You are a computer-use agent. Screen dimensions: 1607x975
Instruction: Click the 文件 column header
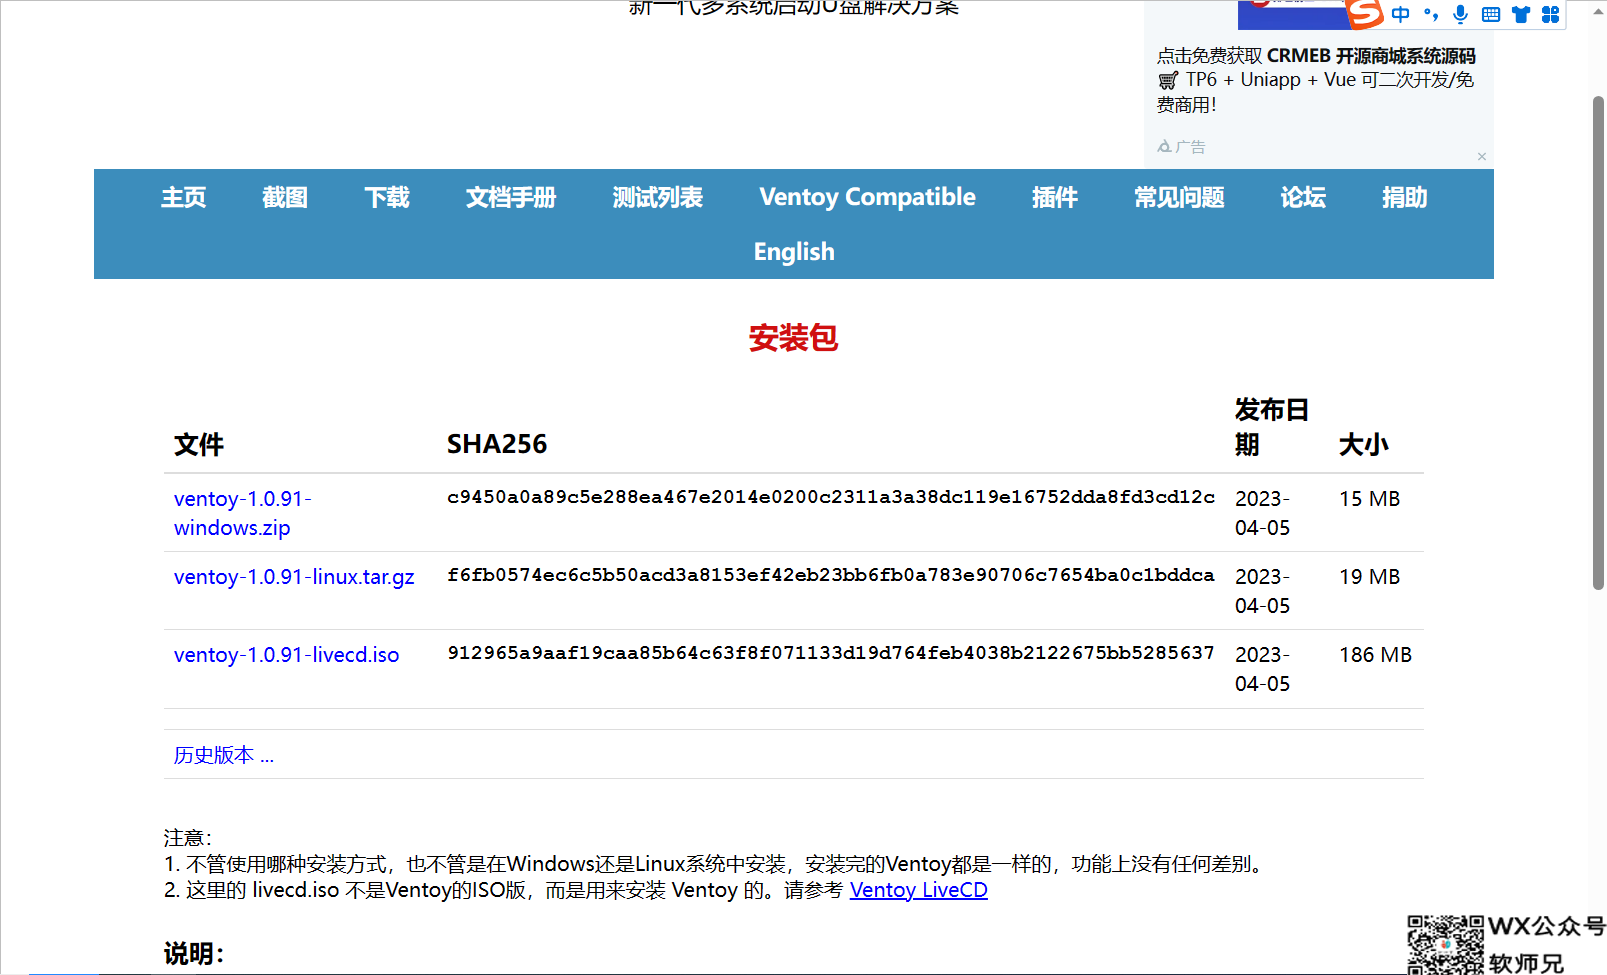199,445
